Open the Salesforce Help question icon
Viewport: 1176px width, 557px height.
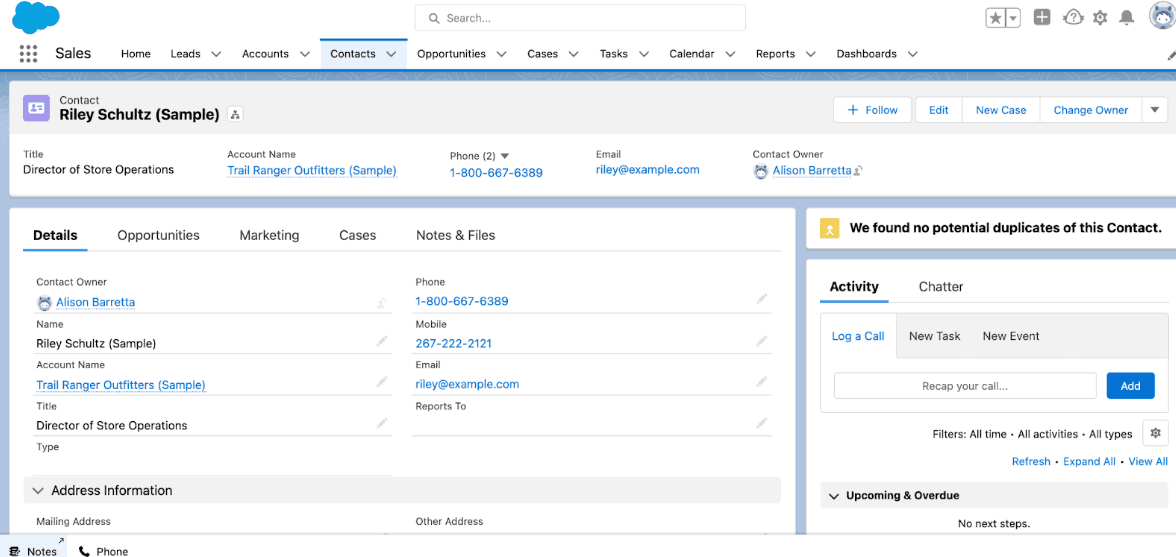click(x=1073, y=18)
